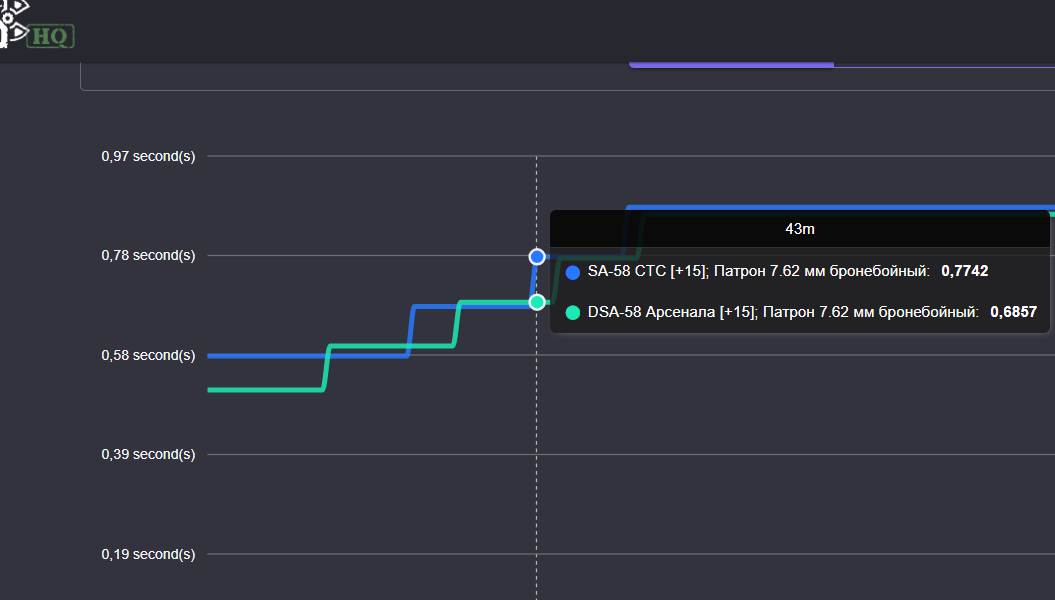The width and height of the screenshot is (1055, 600).
Task: Click the 0,78 second(s) axis label
Action: (x=148, y=256)
